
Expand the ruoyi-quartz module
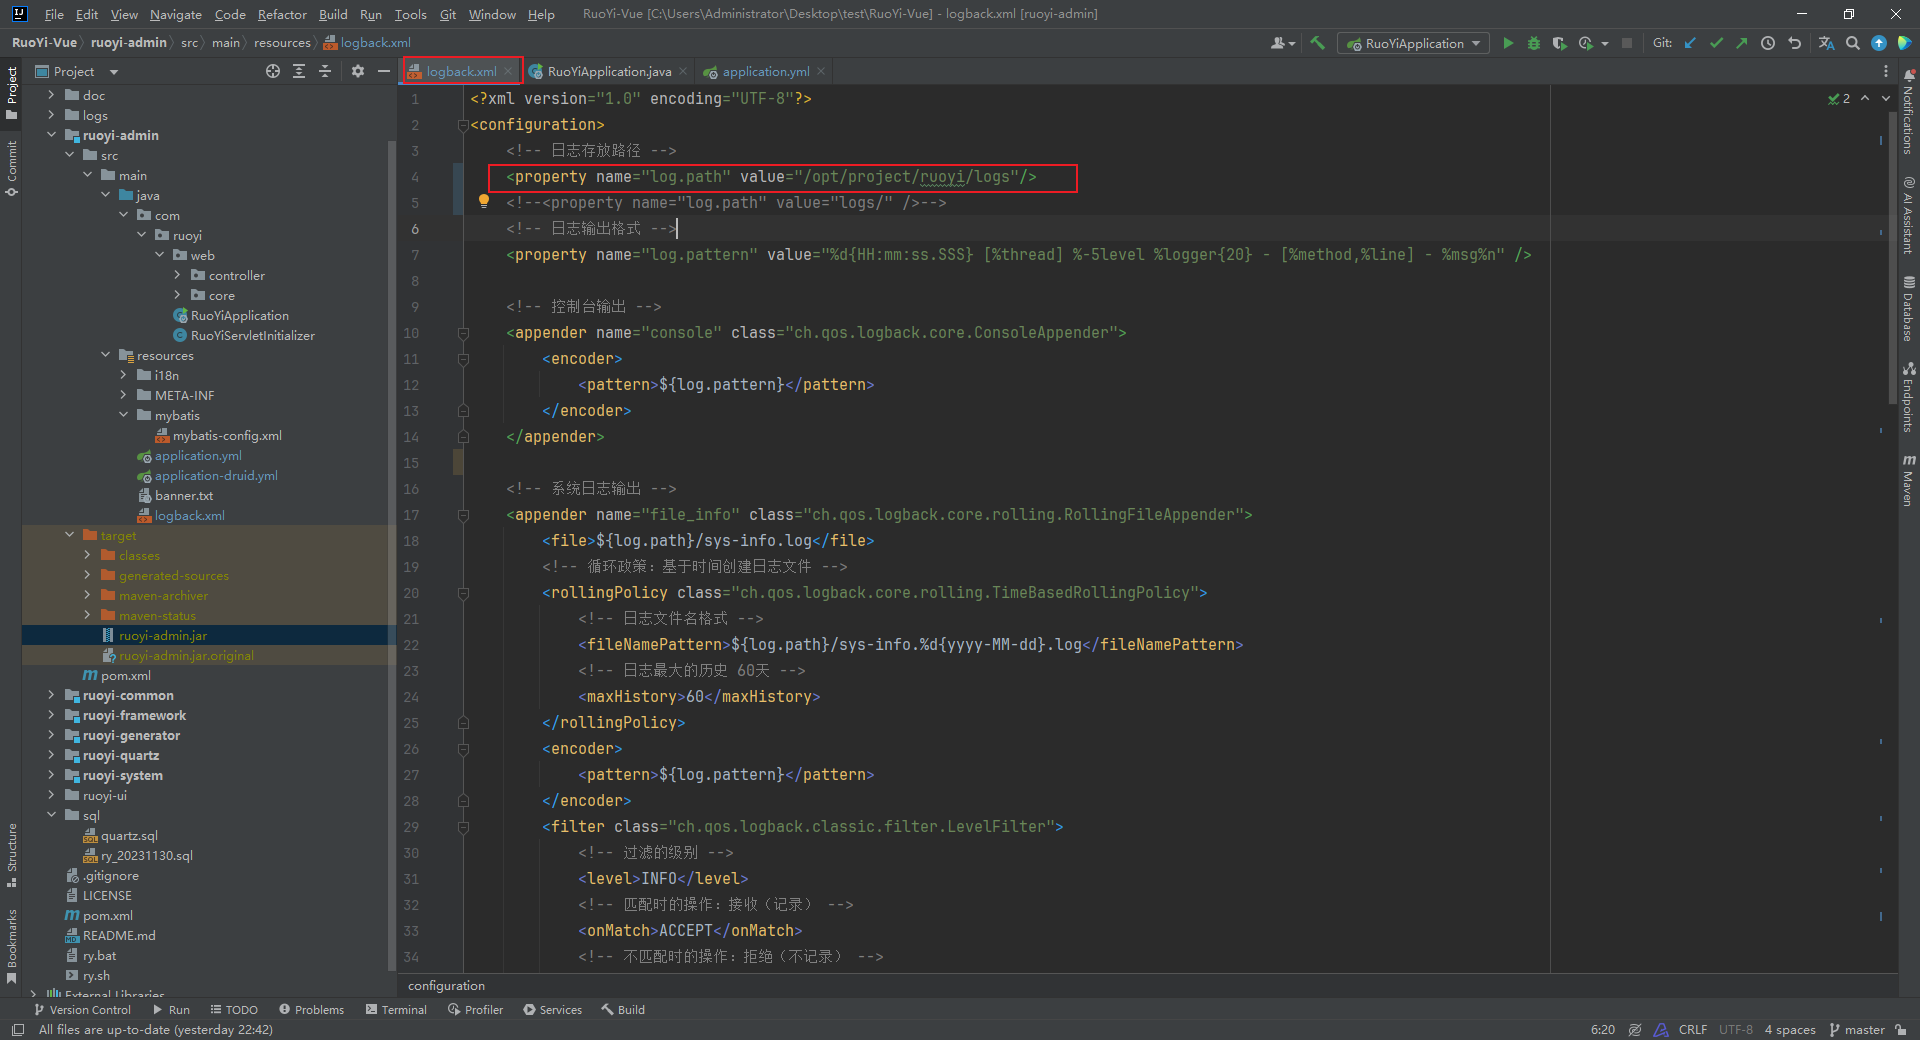pos(51,755)
